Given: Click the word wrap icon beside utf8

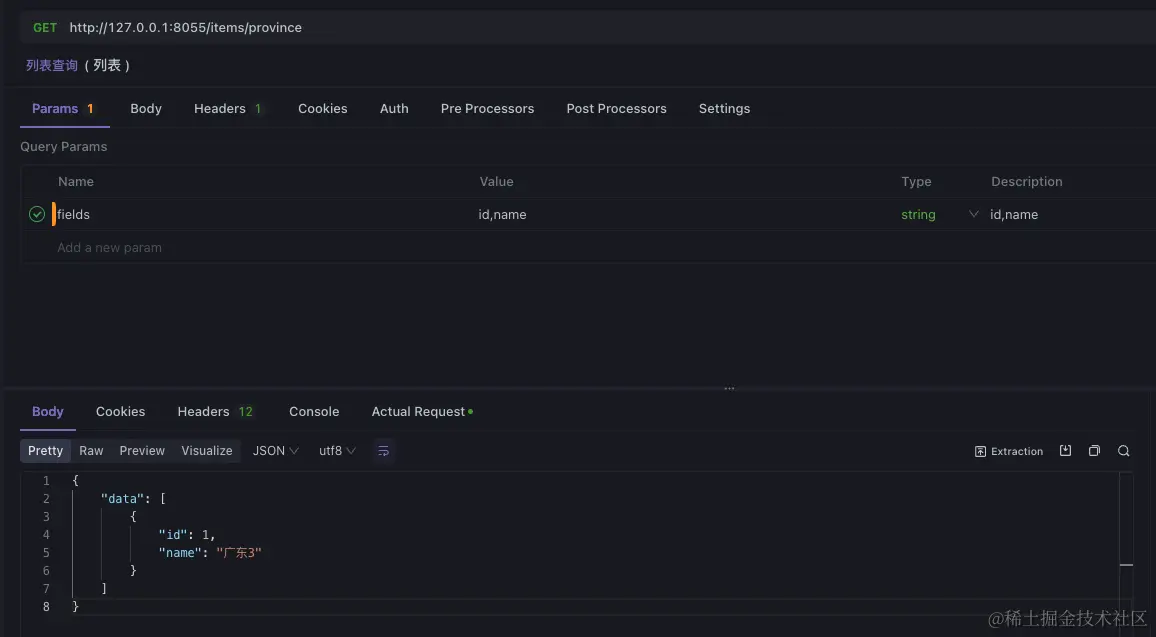Looking at the screenshot, I should (x=383, y=451).
